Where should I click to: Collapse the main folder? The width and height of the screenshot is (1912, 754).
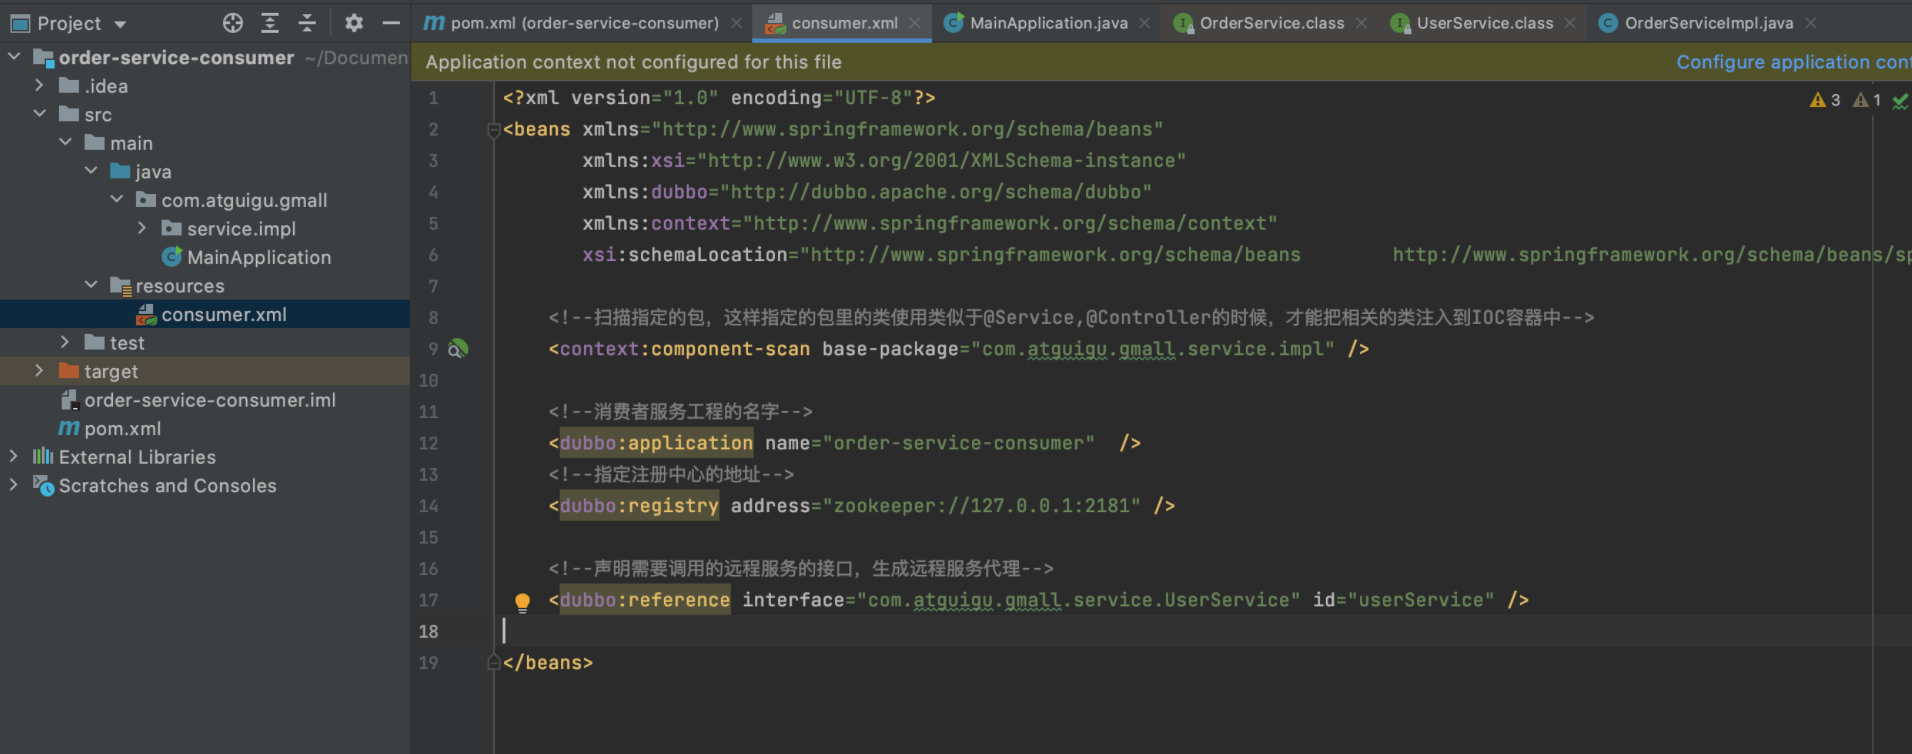pos(65,143)
